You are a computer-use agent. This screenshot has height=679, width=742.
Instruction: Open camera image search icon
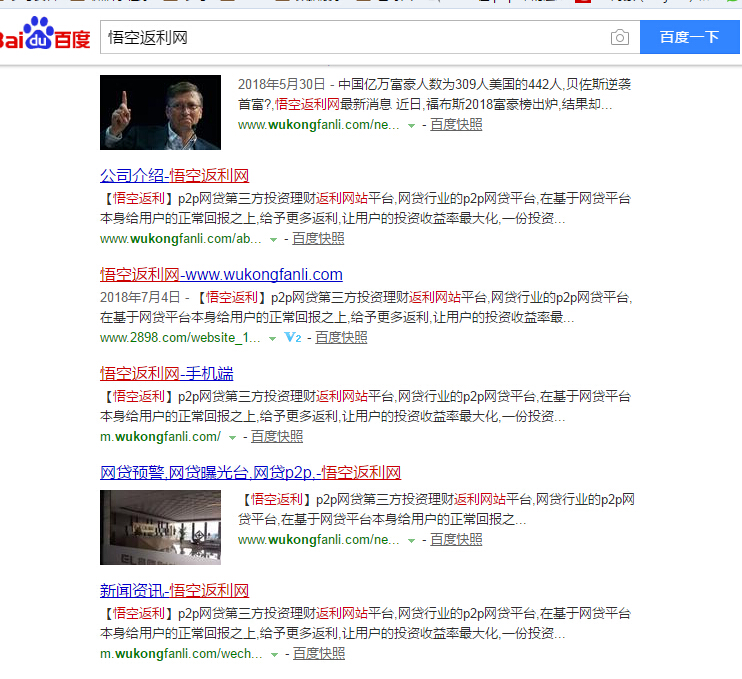[619, 37]
